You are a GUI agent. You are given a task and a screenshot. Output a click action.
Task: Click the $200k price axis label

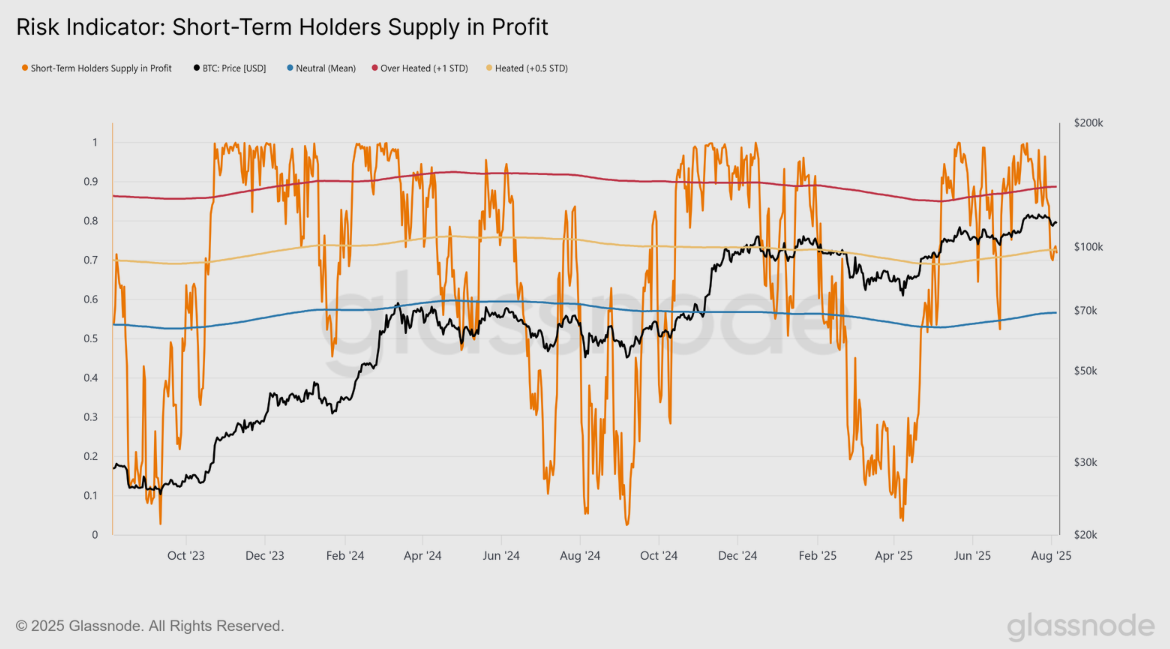click(x=1088, y=123)
